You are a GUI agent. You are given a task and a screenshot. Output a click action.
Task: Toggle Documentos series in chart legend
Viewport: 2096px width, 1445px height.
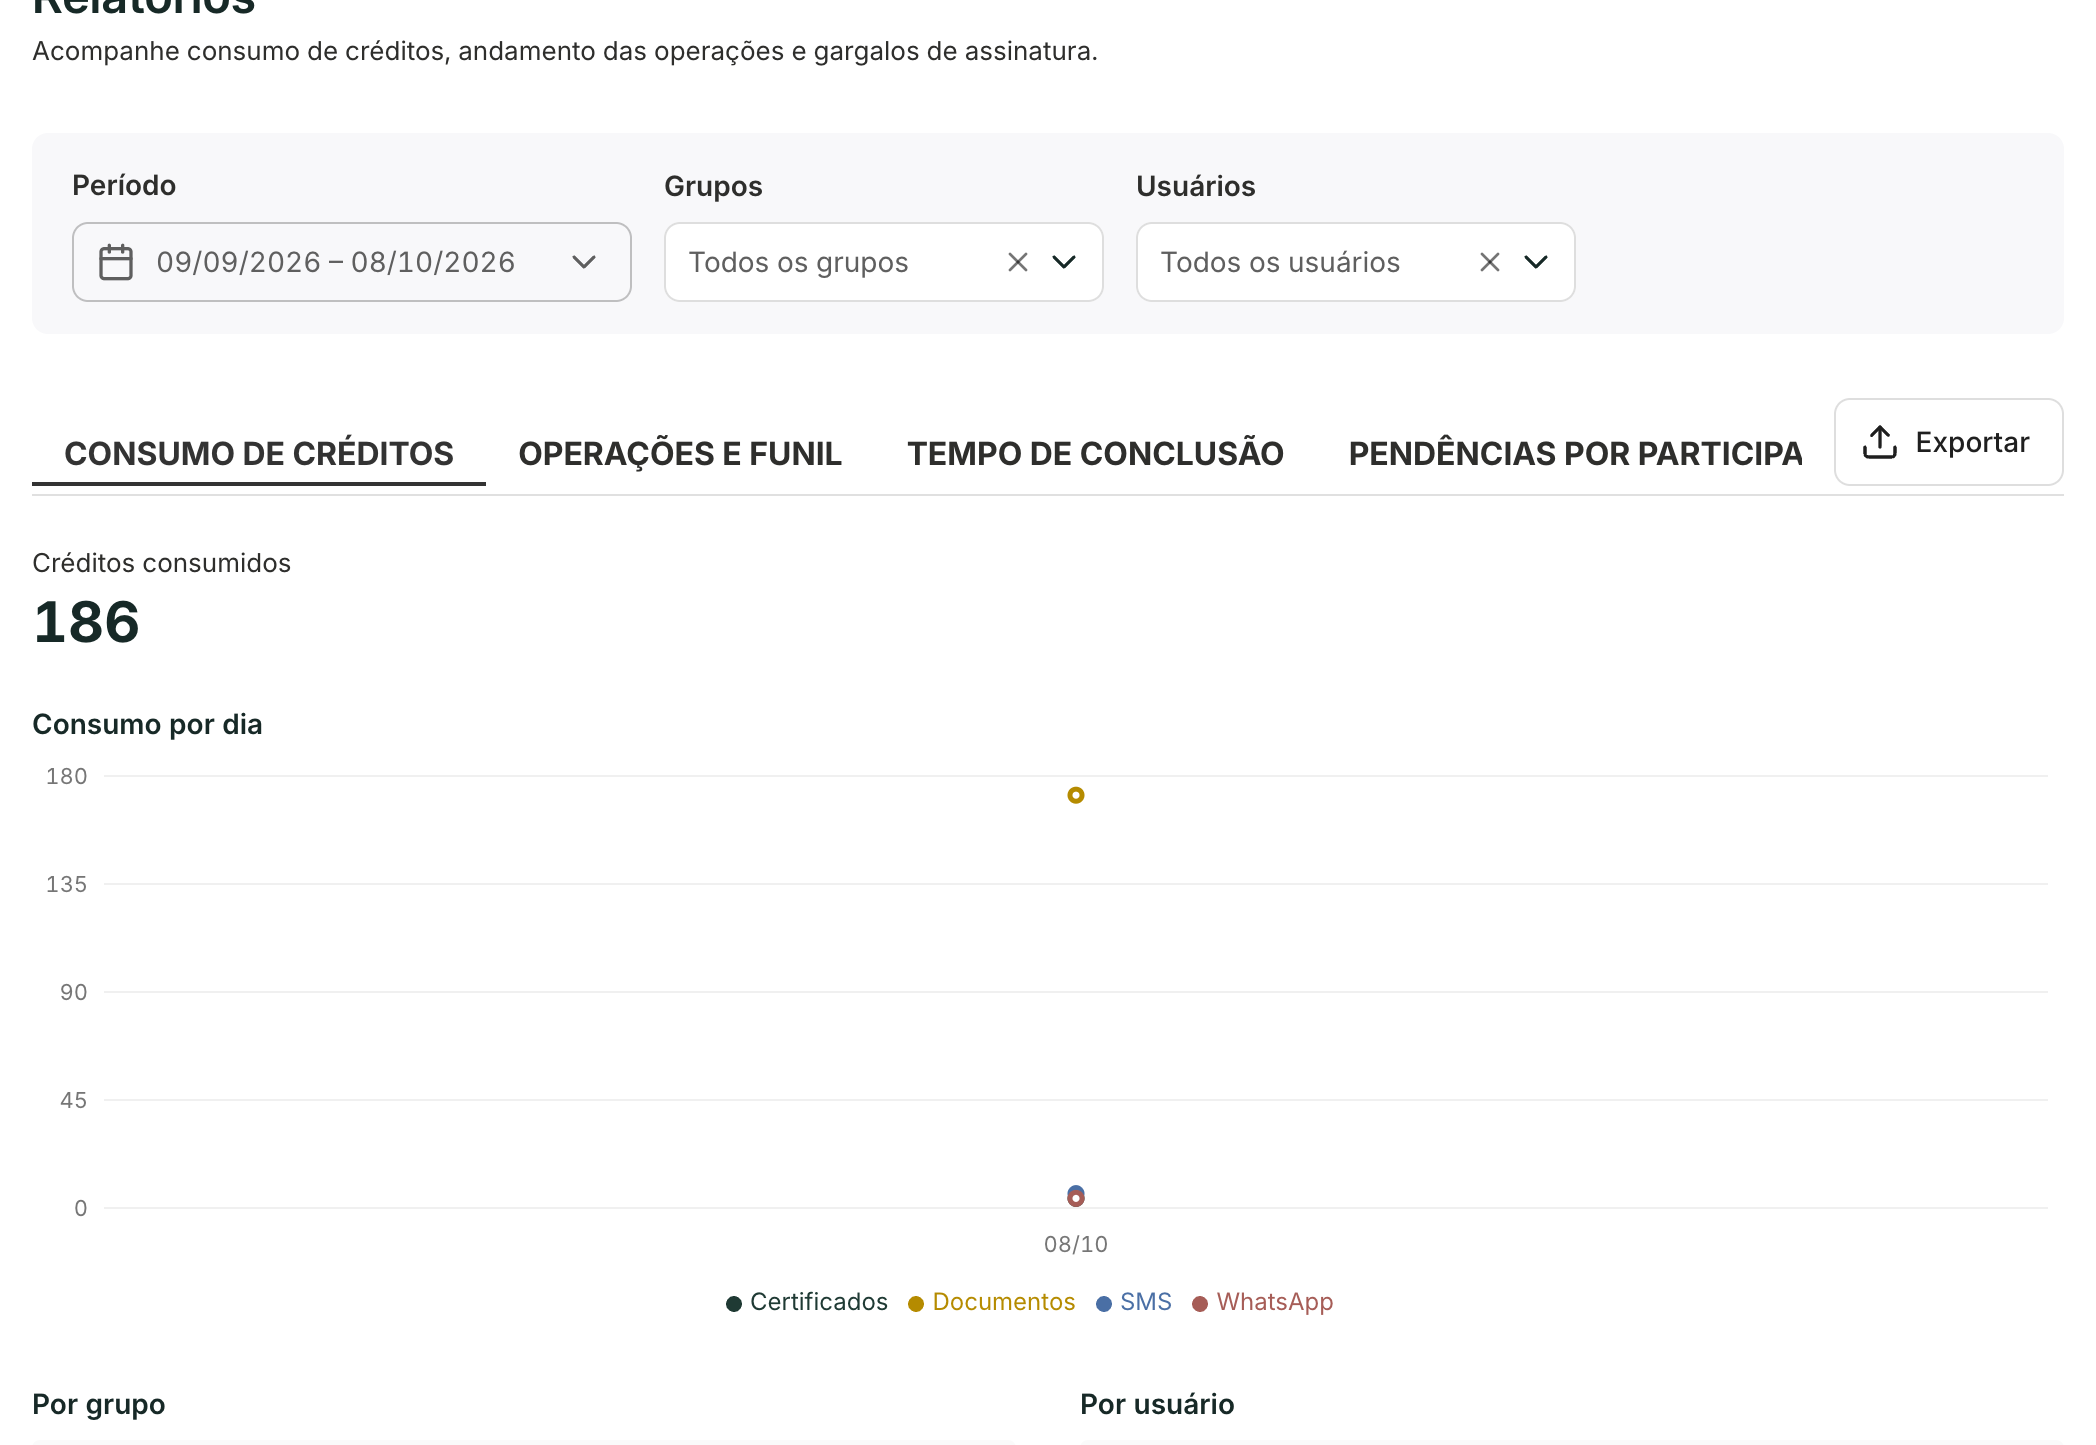click(x=992, y=1302)
